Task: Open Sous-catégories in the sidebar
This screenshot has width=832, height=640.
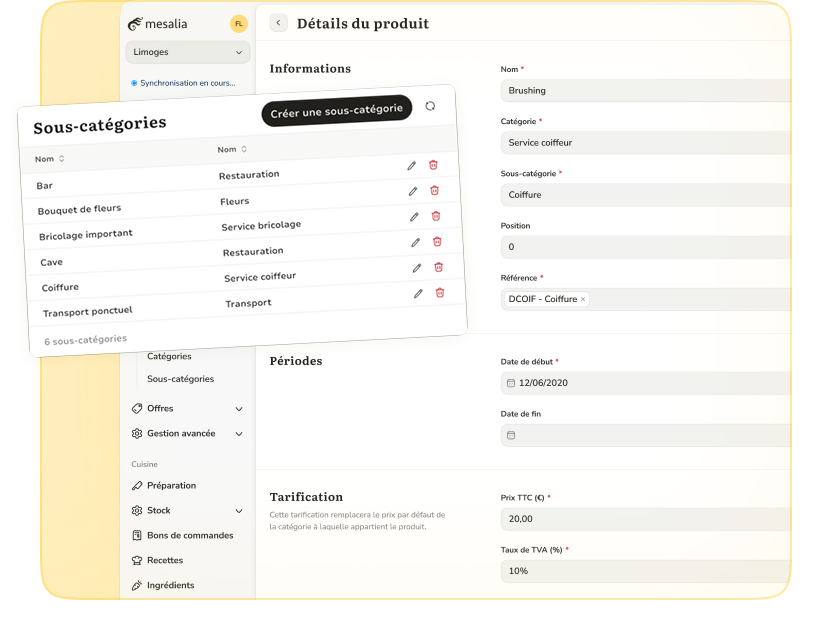Action: coord(180,379)
